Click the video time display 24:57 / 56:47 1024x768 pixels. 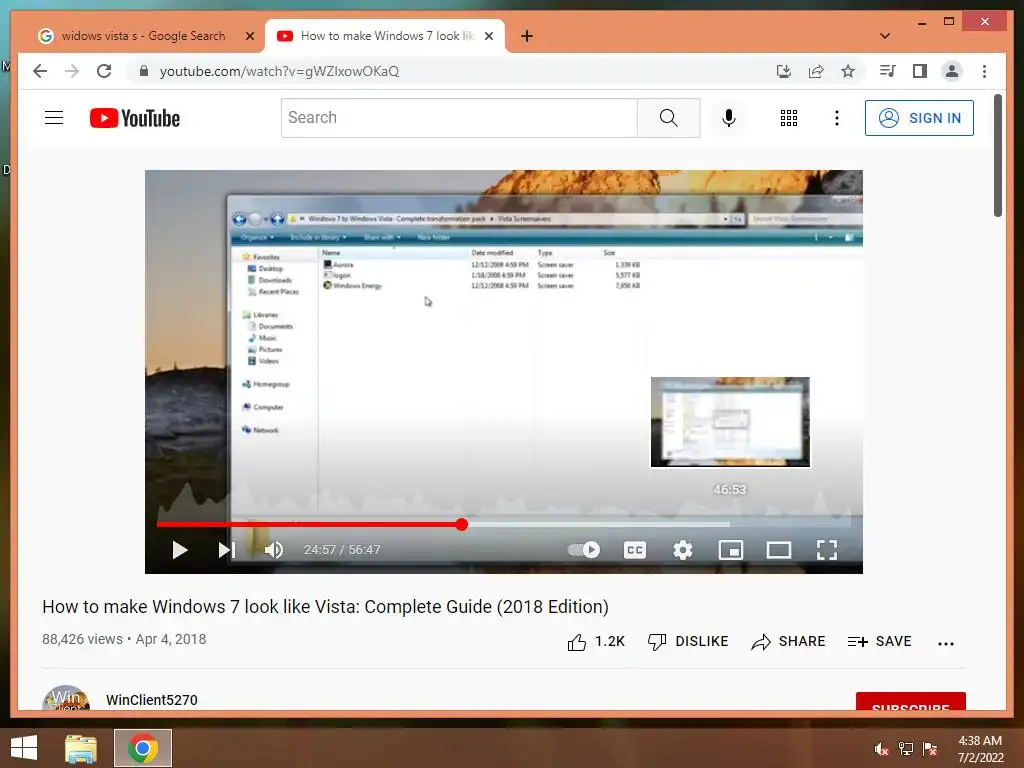pyautogui.click(x=342, y=550)
